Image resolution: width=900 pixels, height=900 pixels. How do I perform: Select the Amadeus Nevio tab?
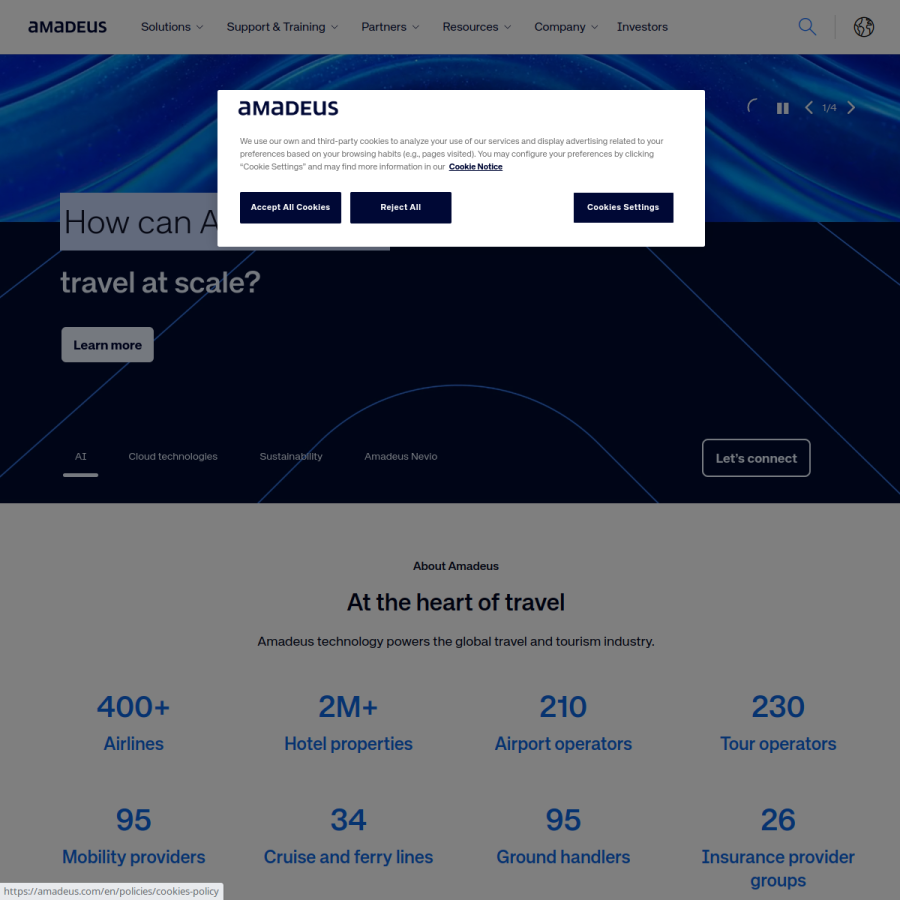pyautogui.click(x=401, y=457)
